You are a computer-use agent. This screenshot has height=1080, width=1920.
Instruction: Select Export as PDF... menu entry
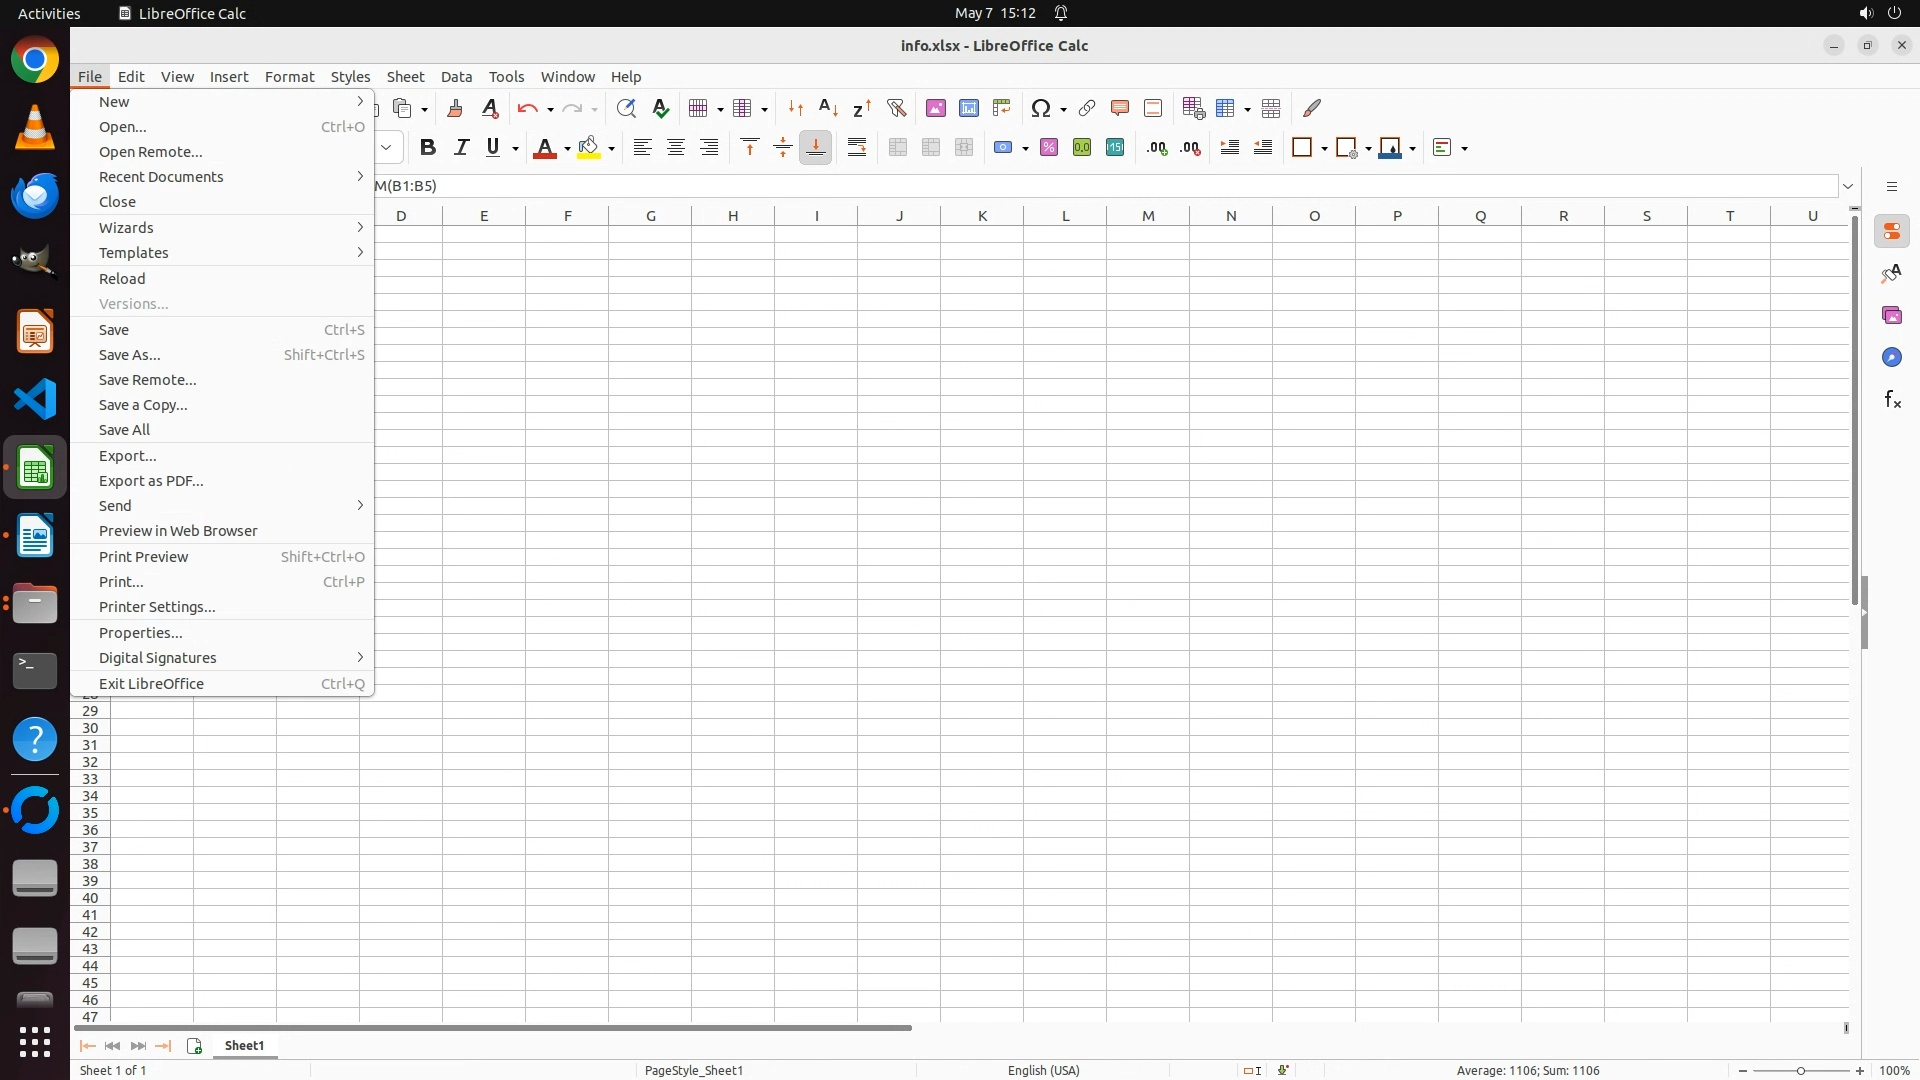151,481
